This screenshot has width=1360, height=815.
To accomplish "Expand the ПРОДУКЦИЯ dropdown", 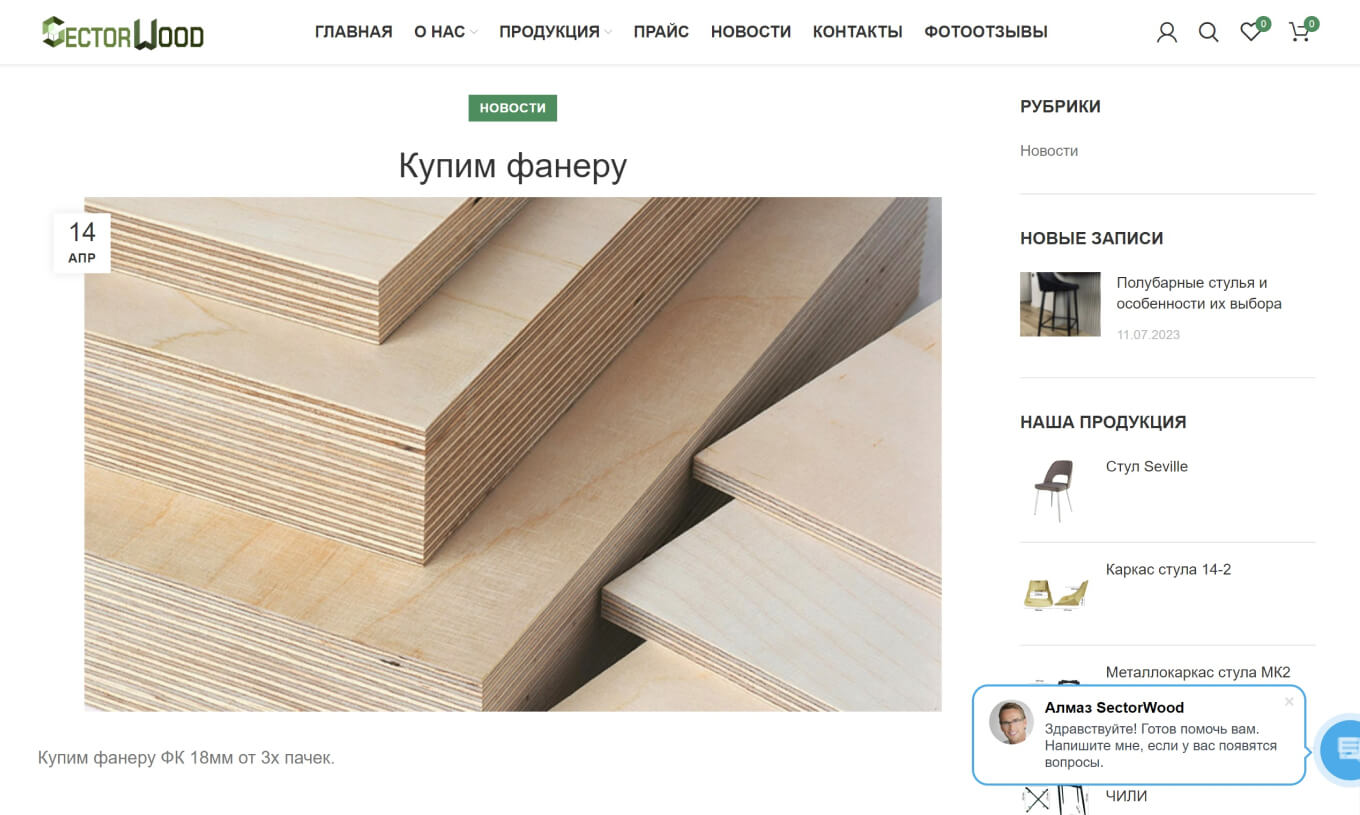I will (x=549, y=31).
